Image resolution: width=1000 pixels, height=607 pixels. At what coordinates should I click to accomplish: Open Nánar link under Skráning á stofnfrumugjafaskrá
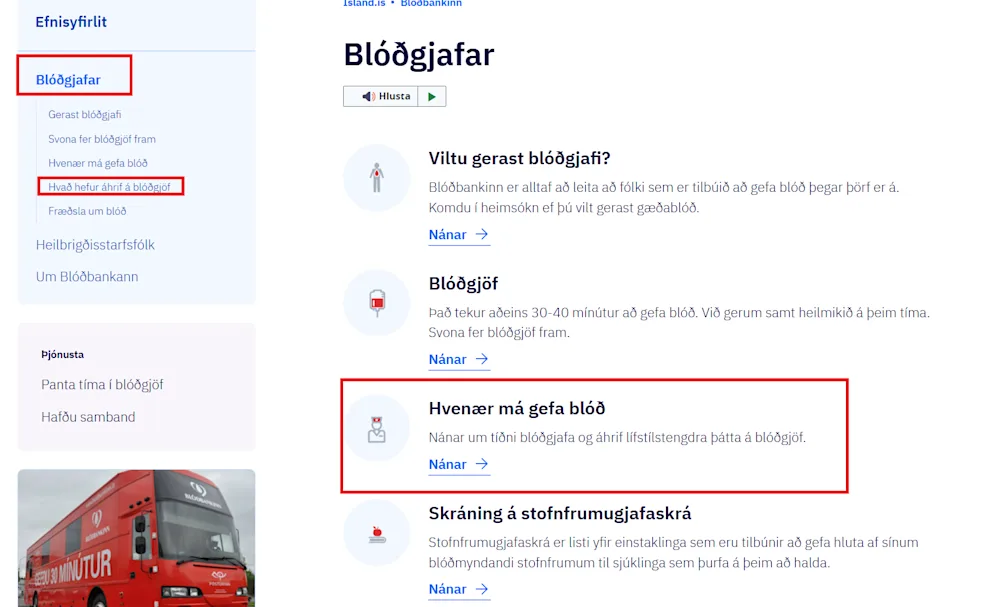coord(459,589)
